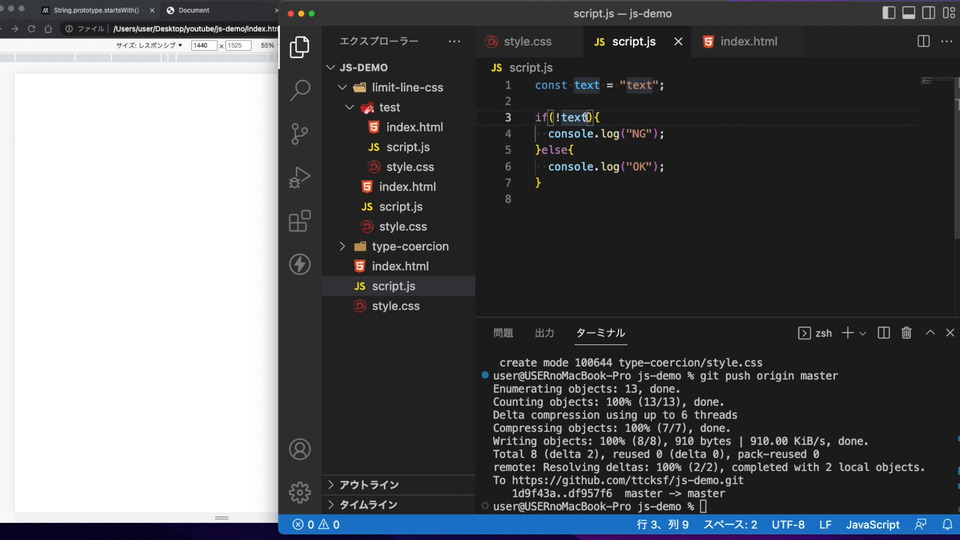This screenshot has height=540, width=960.
Task: Change indentation via スペース: 2
Action: coord(730,525)
